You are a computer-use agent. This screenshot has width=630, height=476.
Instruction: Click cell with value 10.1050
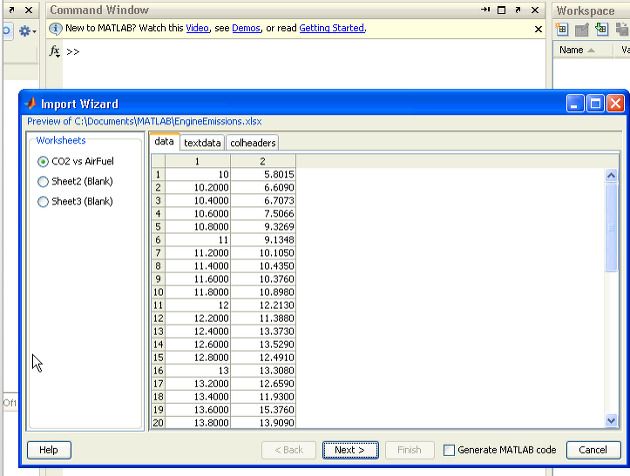(x=263, y=253)
